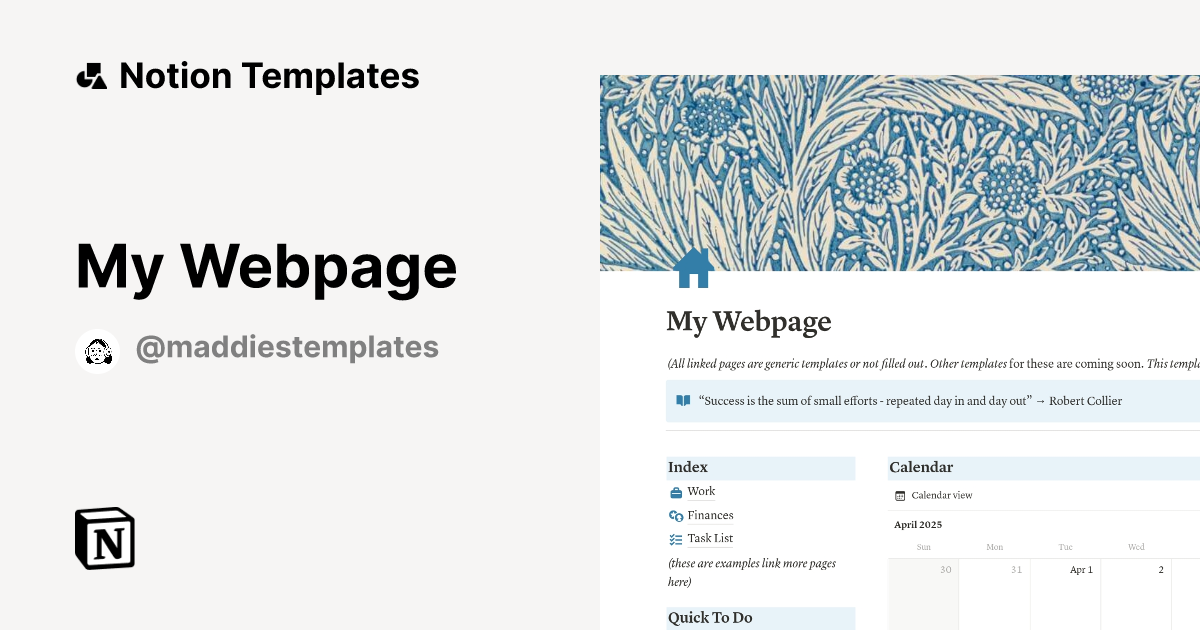The image size is (1200, 630).
Task: Click the coins icon beside Finances
Action: coord(676,515)
